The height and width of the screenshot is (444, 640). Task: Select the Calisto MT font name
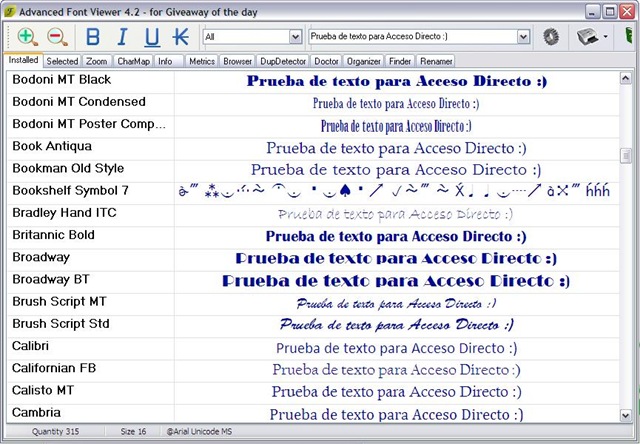point(43,391)
